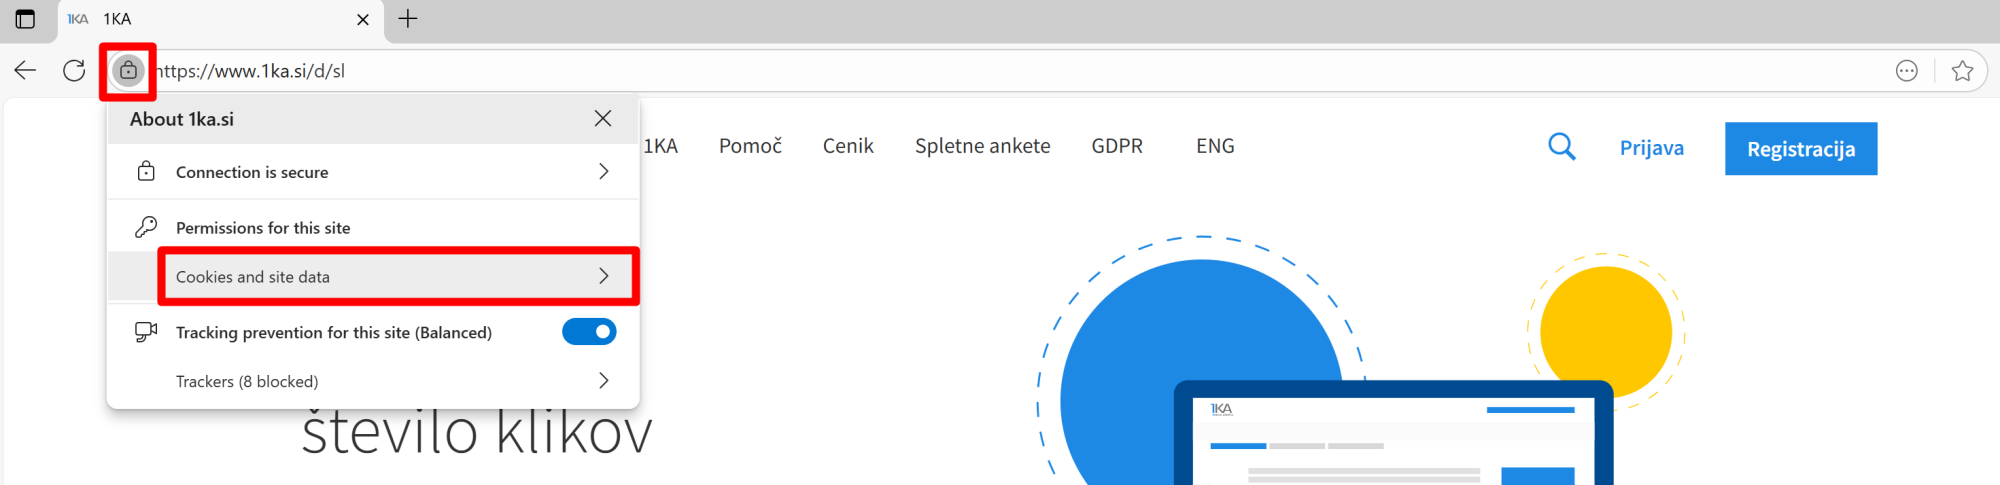The height and width of the screenshot is (485, 2000).
Task: Disable Tracking prevention toggle for this site
Action: (x=589, y=332)
